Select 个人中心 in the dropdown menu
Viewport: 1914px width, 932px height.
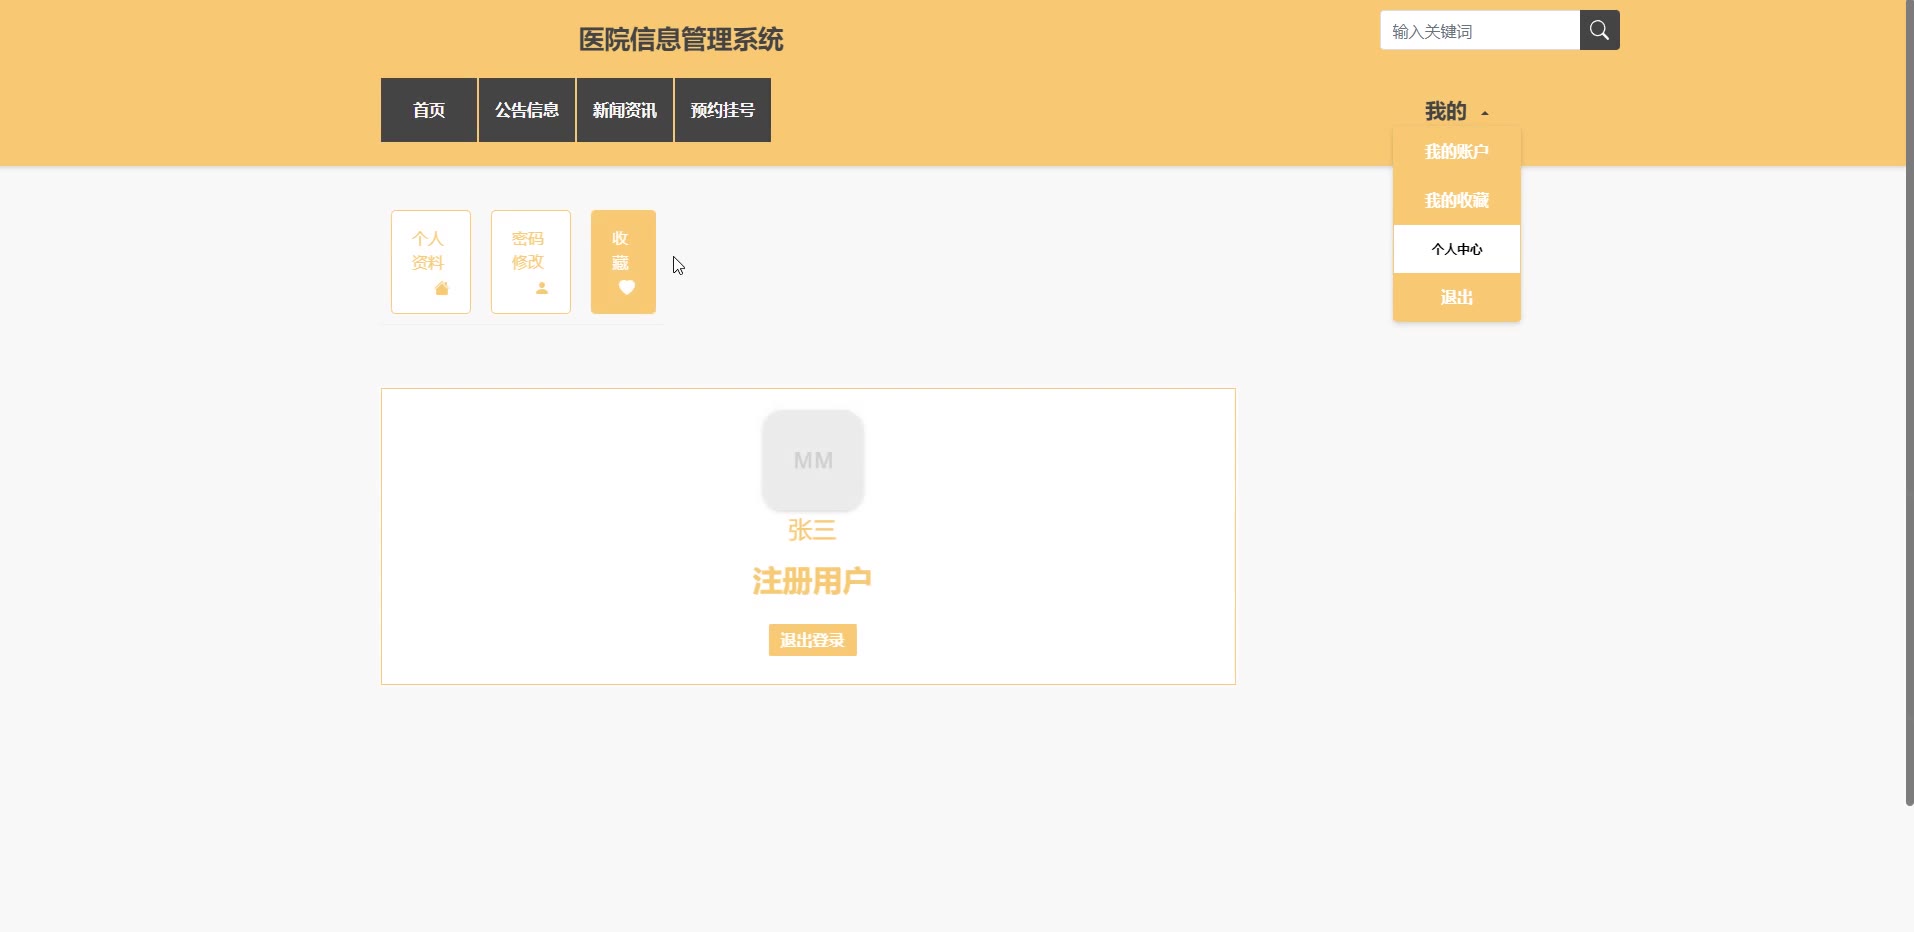click(x=1457, y=249)
